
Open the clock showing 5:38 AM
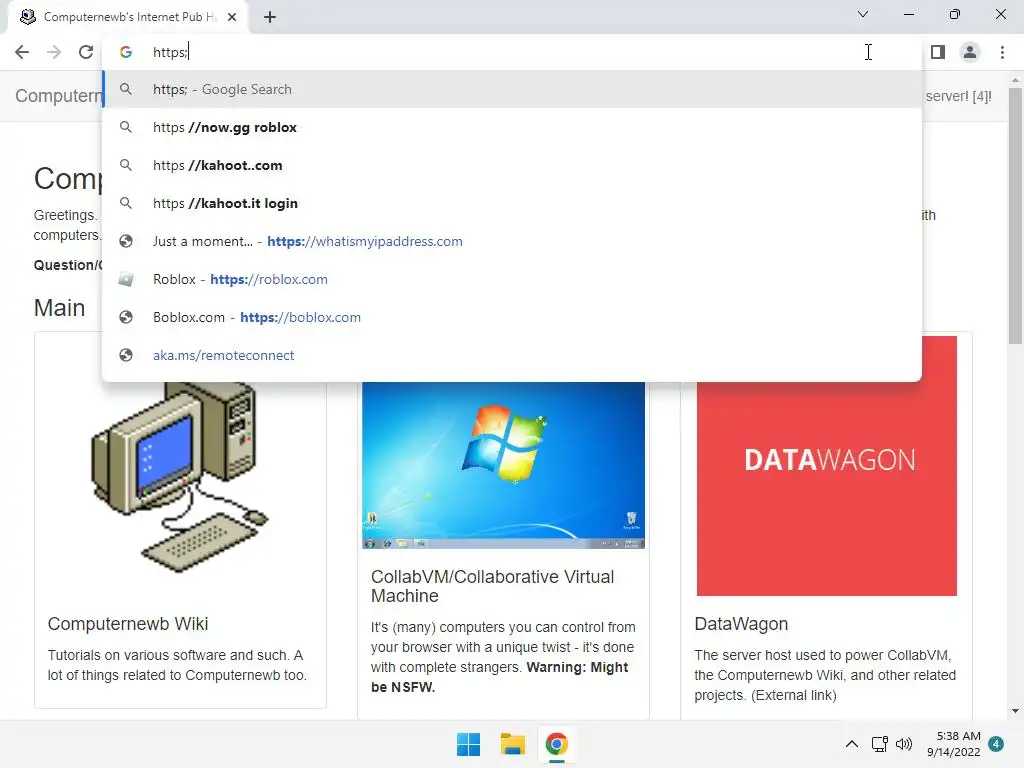tap(953, 744)
